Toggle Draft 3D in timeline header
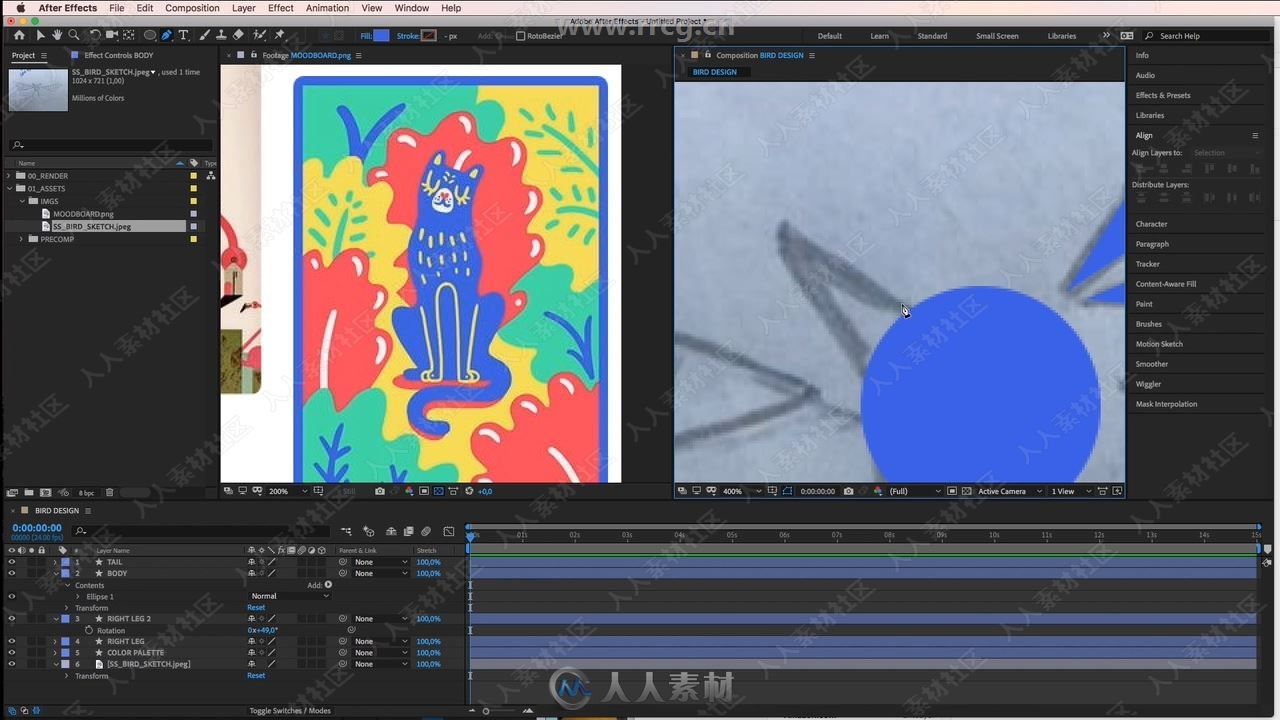This screenshot has height=720, width=1280. [x=369, y=531]
